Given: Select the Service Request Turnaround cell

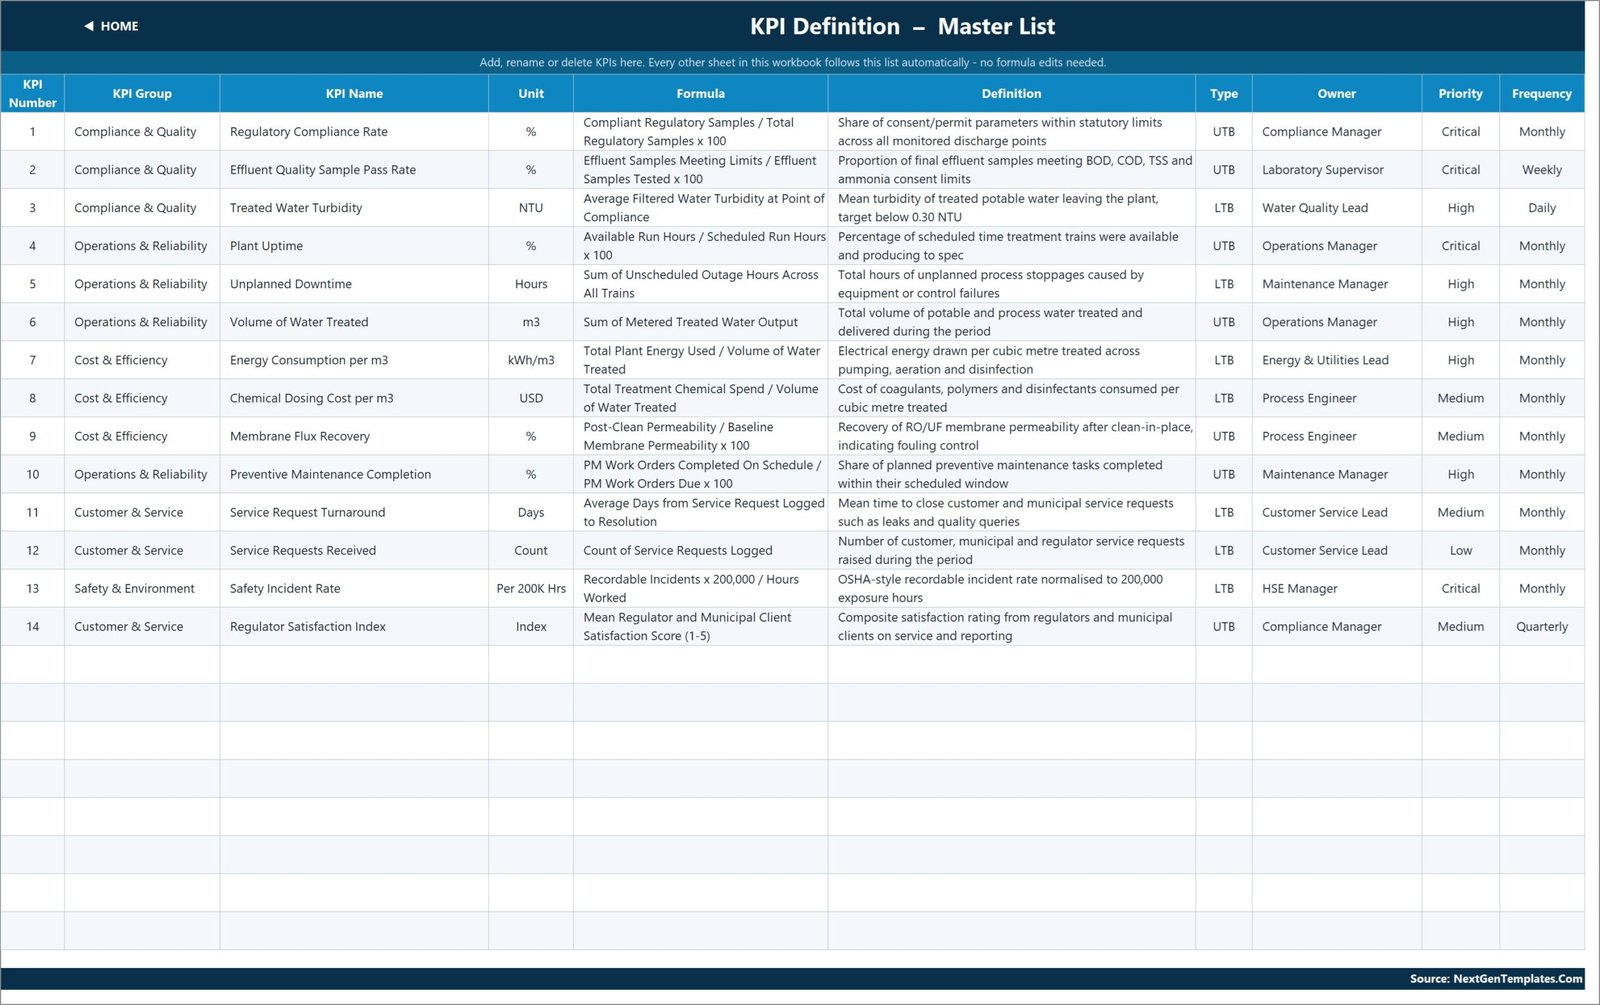Looking at the screenshot, I should [x=354, y=512].
